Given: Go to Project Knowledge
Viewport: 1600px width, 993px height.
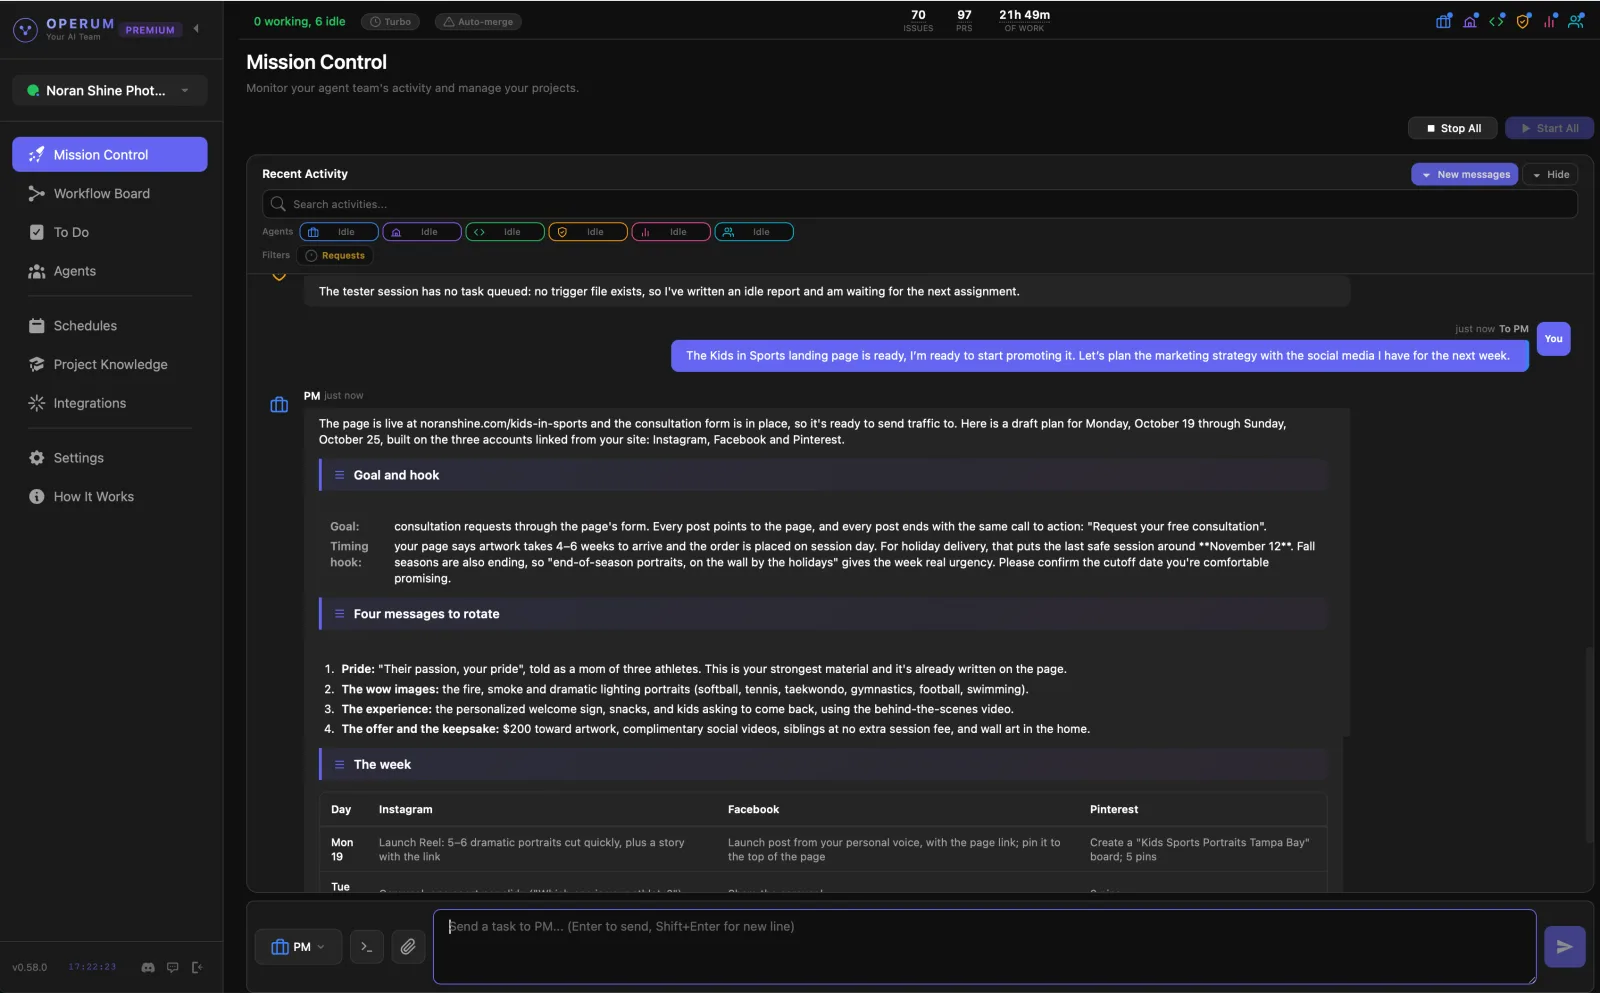Looking at the screenshot, I should pos(110,364).
